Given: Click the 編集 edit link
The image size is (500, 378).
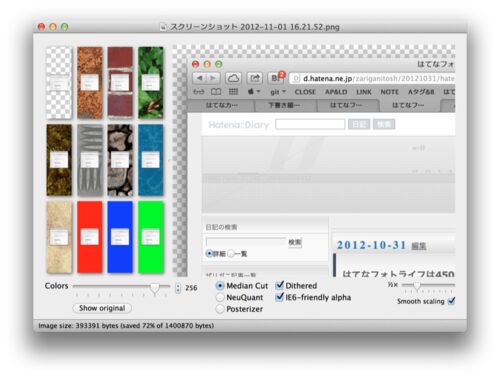Looking at the screenshot, I should coord(419,246).
